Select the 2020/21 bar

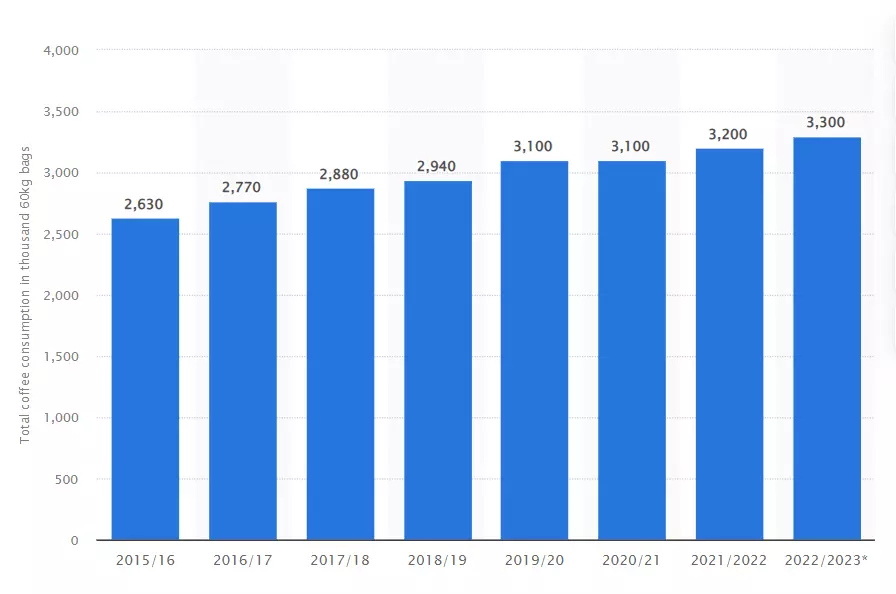coord(632,350)
